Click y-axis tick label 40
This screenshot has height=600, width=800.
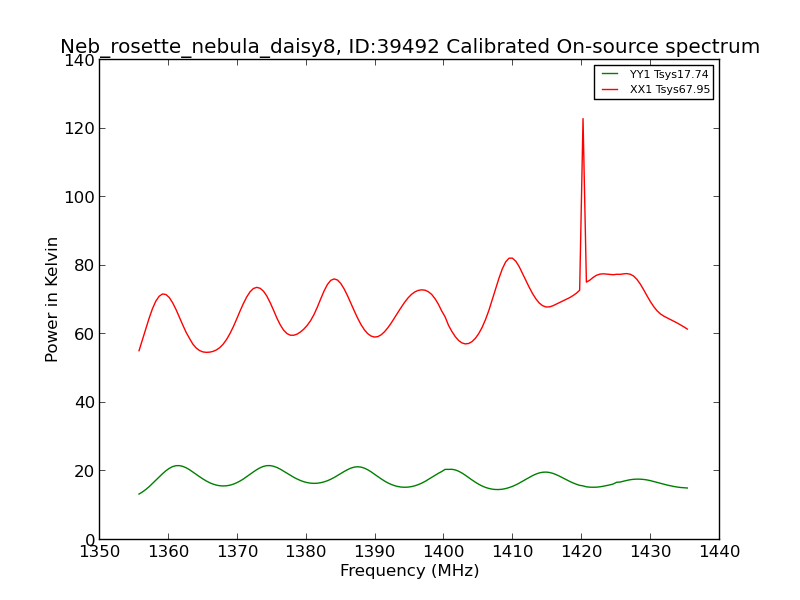(x=85, y=403)
